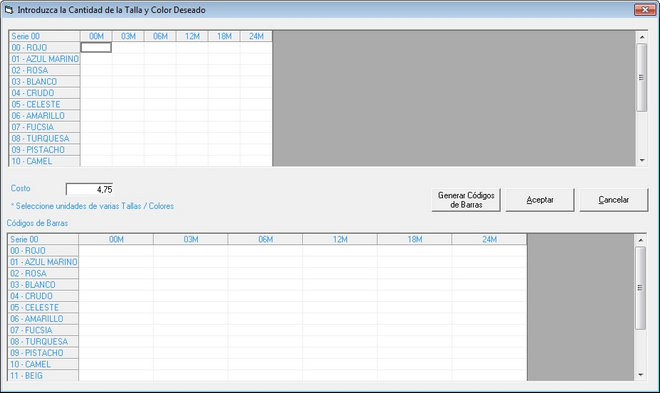
Task: Select 03M column header in top grid
Action: click(x=128, y=36)
